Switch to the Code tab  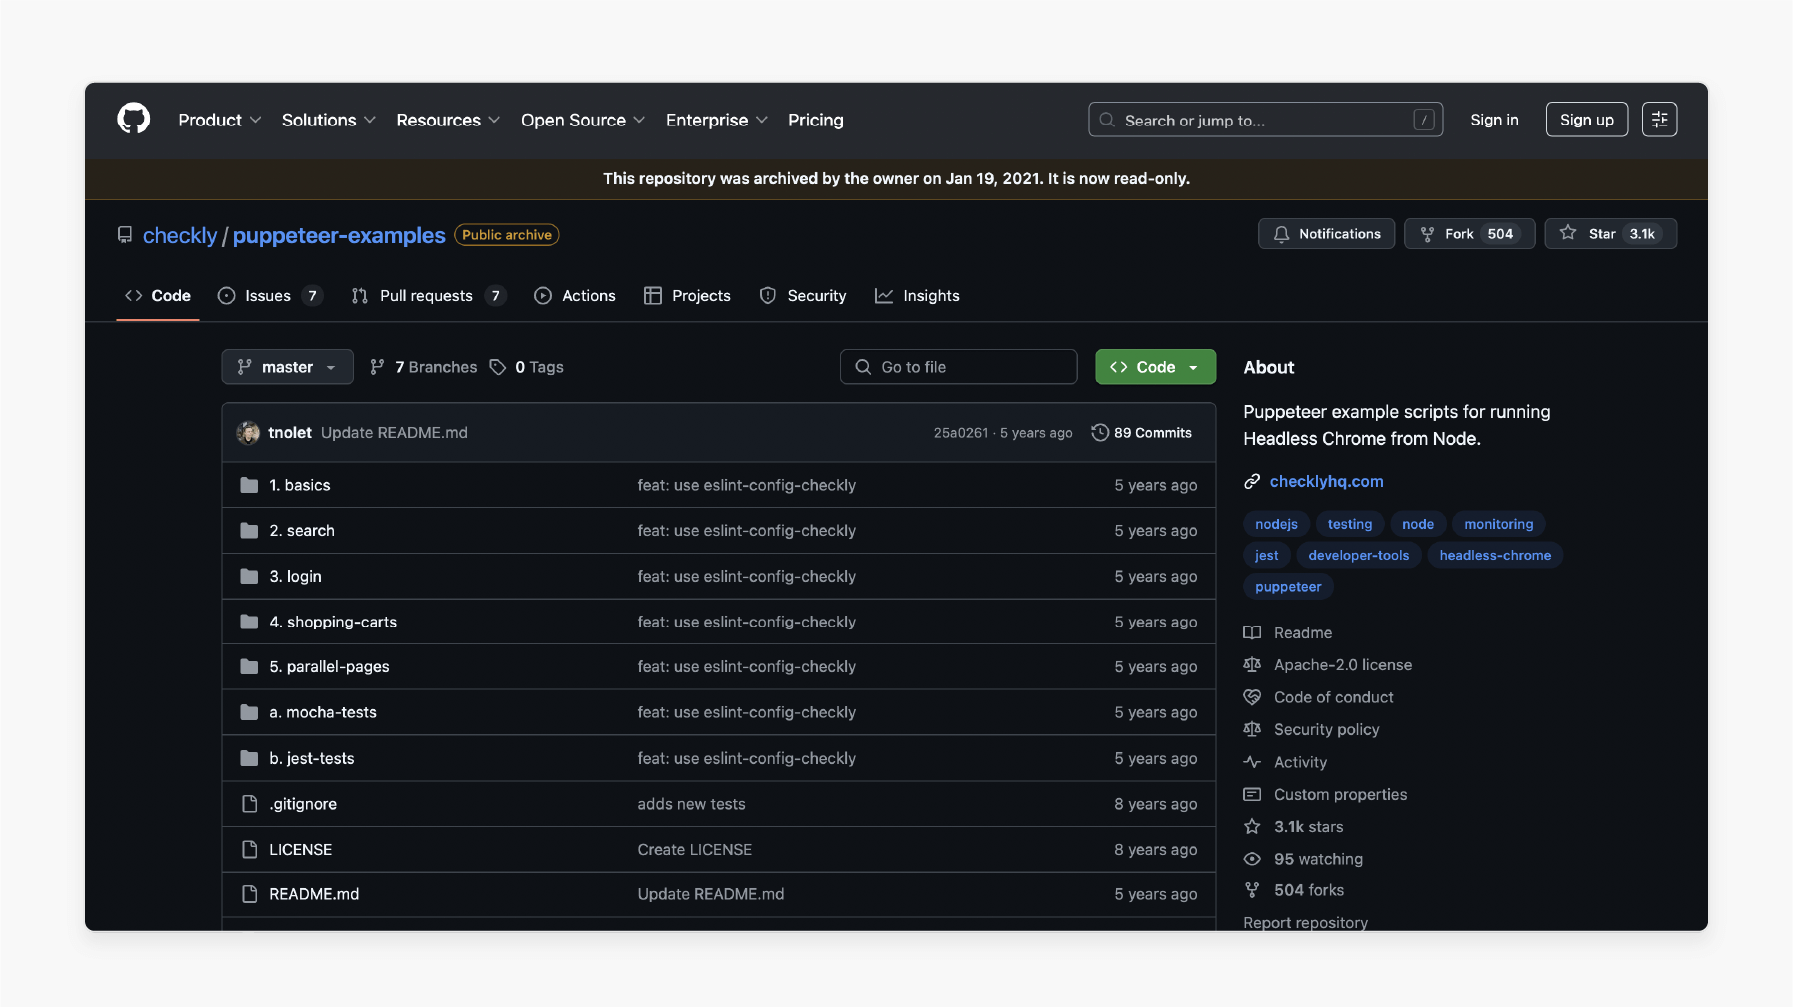click(158, 296)
